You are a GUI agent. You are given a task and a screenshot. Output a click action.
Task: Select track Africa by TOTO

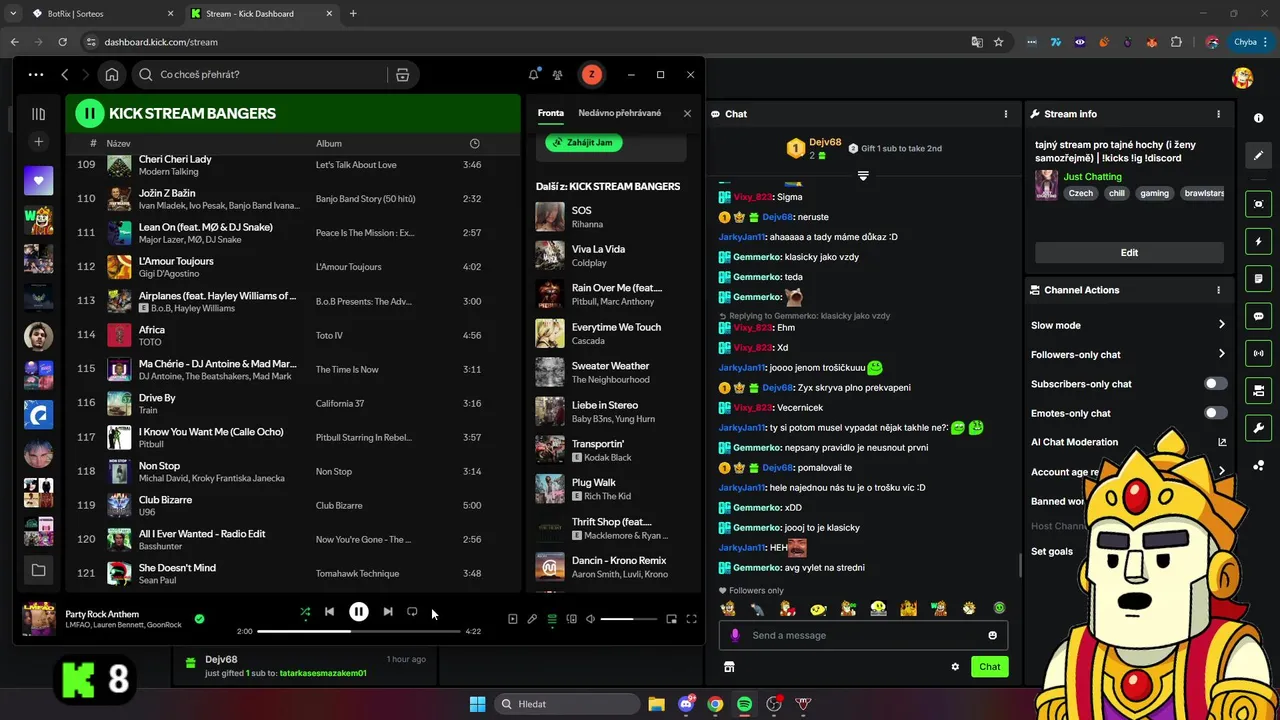[293, 335]
